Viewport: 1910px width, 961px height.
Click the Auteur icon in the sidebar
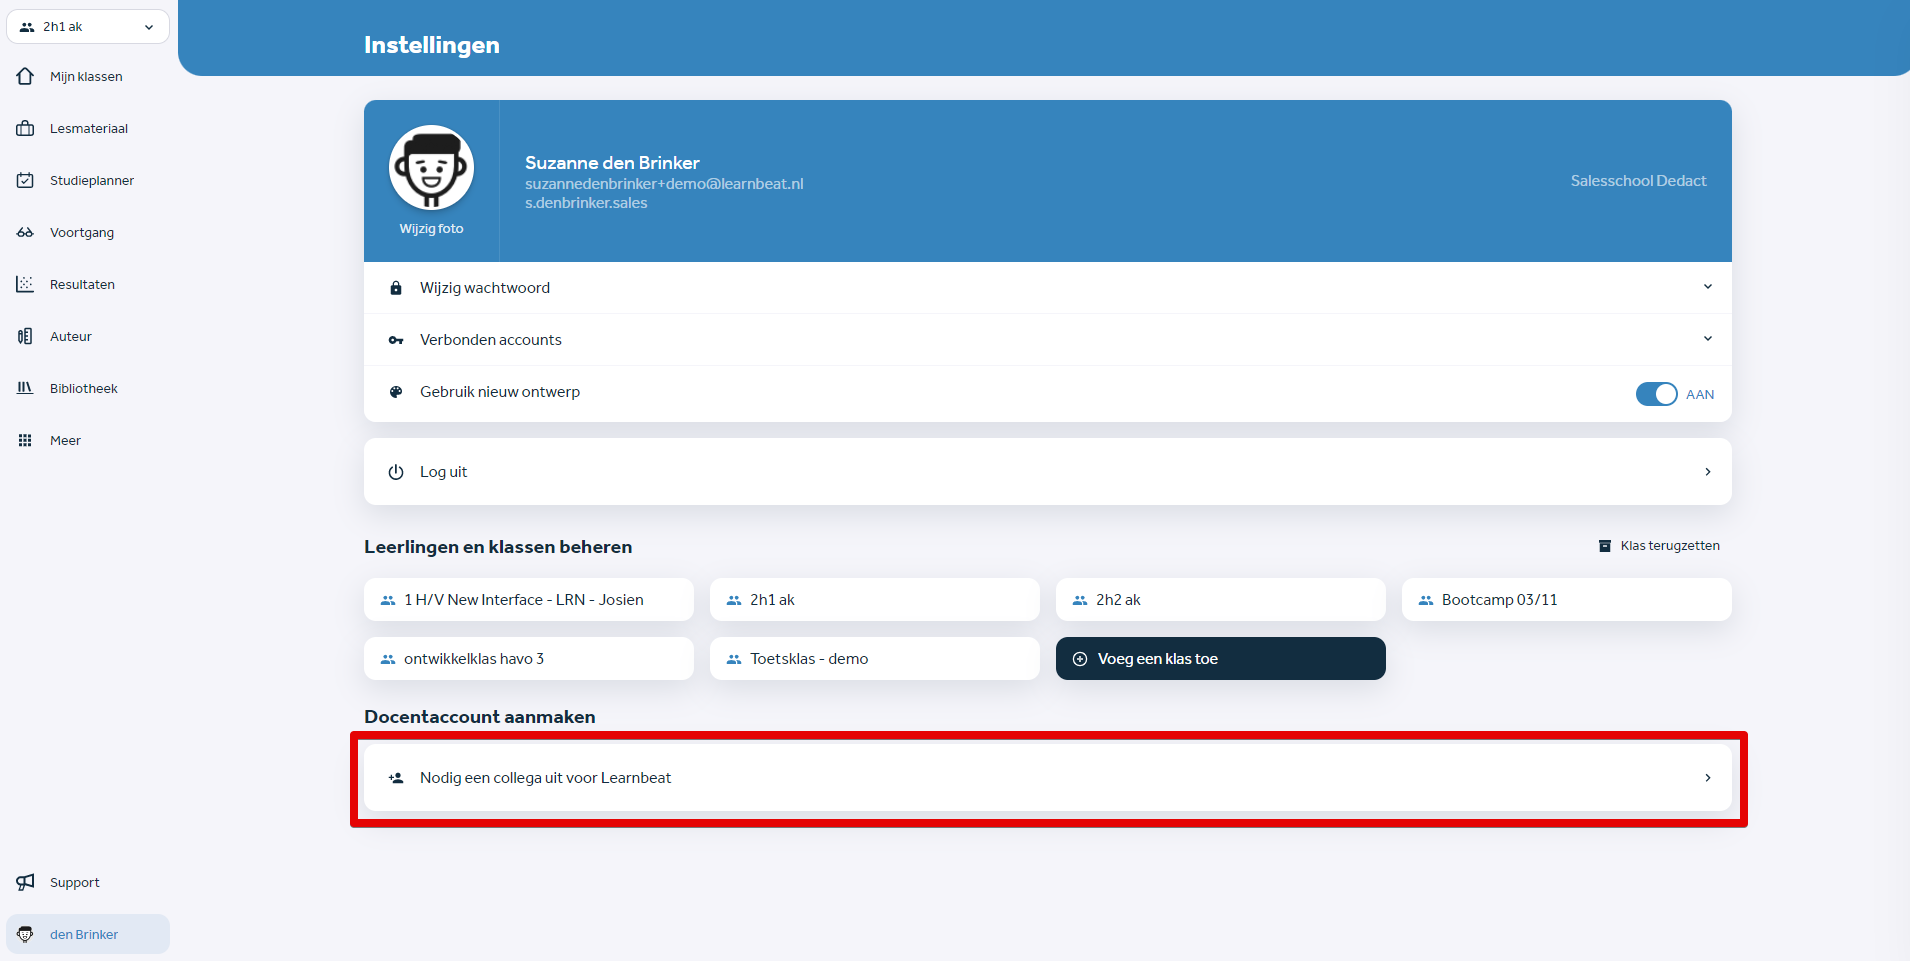click(25, 336)
